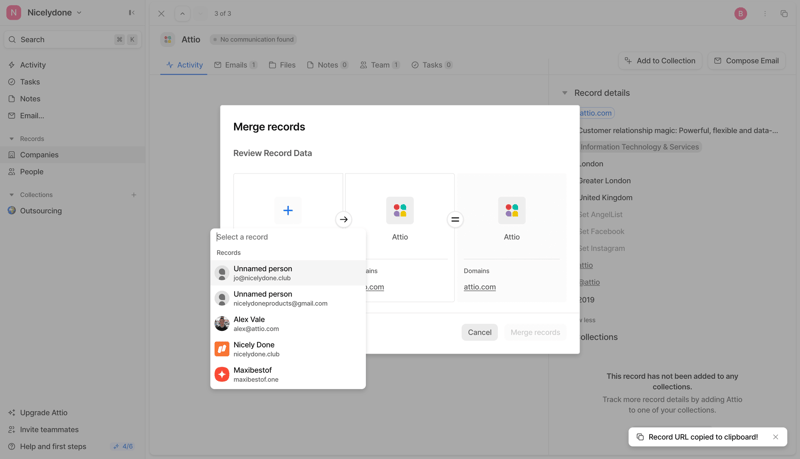Open Help and first steps
Viewport: 800px width, 459px height.
pyautogui.click(x=53, y=446)
